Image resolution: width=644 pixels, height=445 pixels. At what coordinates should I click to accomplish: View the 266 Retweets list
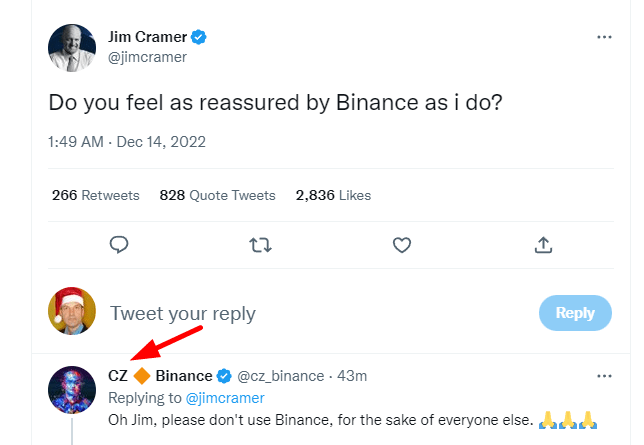pos(96,195)
